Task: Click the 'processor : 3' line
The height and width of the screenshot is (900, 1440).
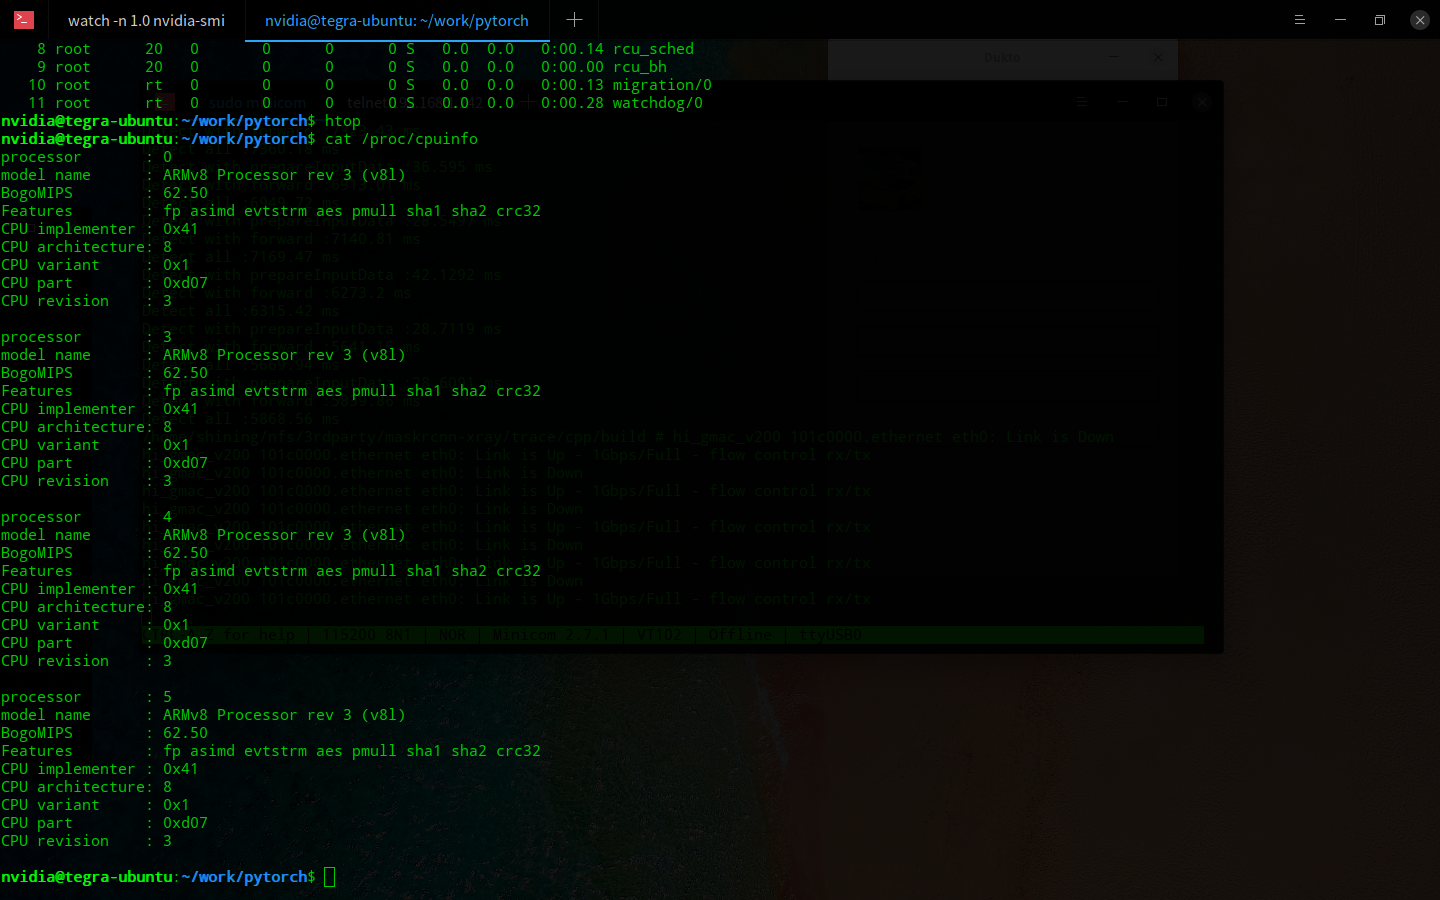Action: point(87,337)
